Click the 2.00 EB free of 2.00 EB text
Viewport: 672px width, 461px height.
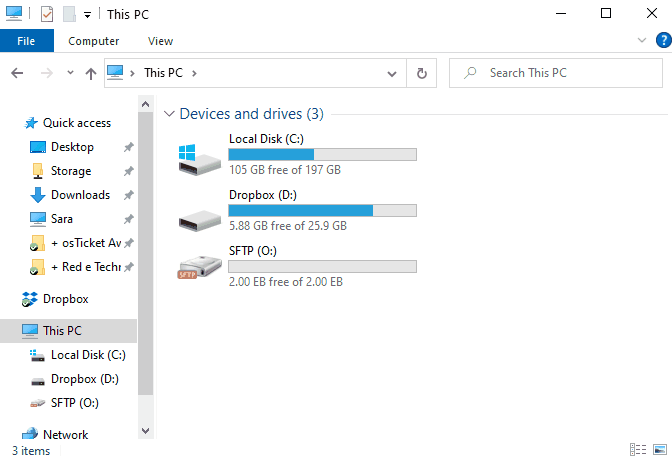286,282
